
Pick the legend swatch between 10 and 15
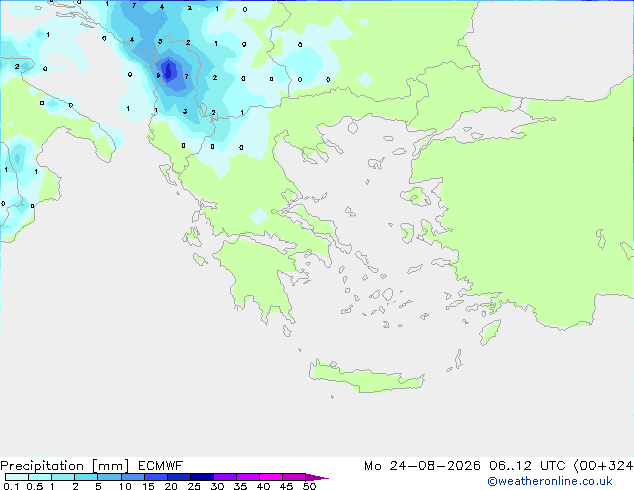click(132, 477)
